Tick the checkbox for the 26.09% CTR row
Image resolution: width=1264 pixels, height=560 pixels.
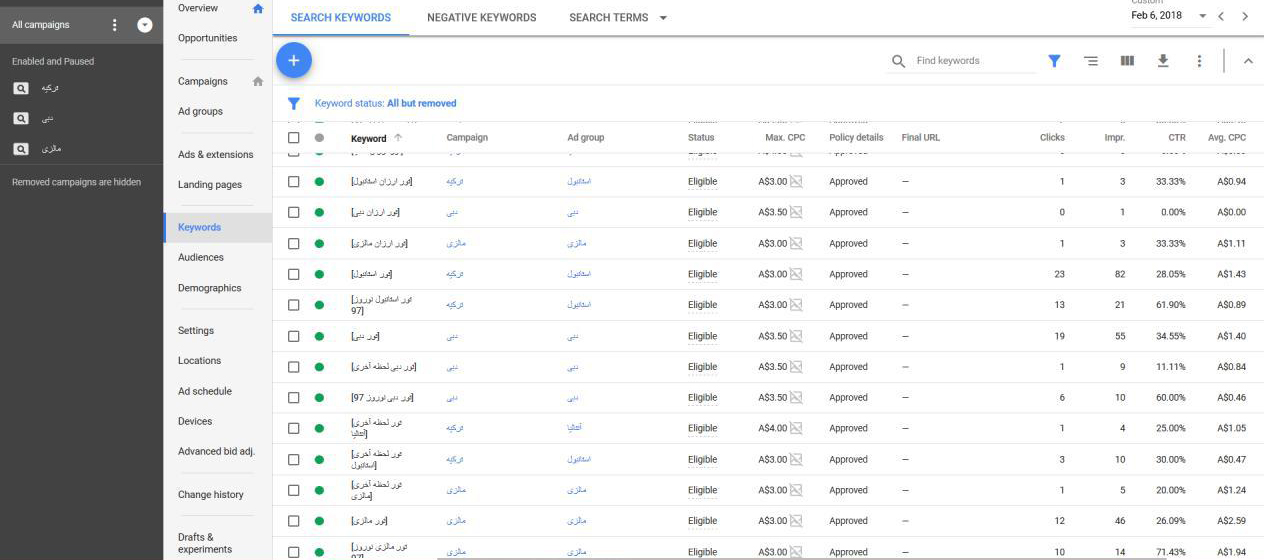294,521
